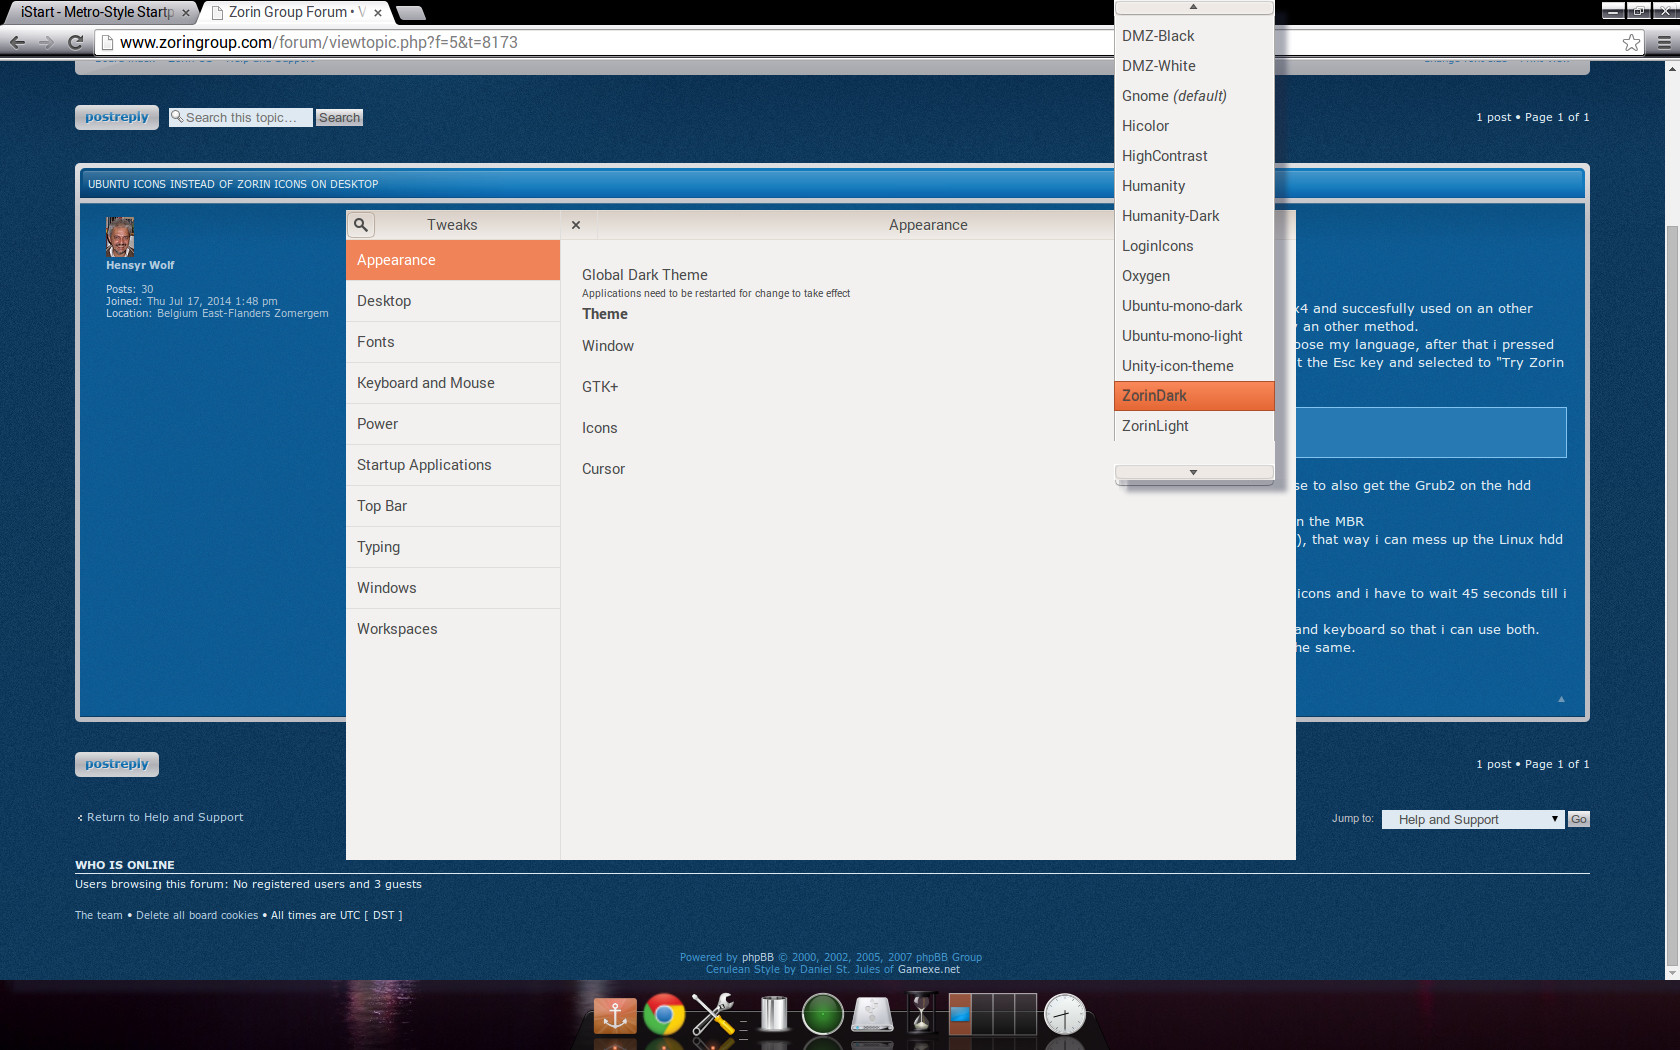Open the trash can in the dock
Image resolution: width=1680 pixels, height=1050 pixels.
pyautogui.click(x=773, y=1014)
